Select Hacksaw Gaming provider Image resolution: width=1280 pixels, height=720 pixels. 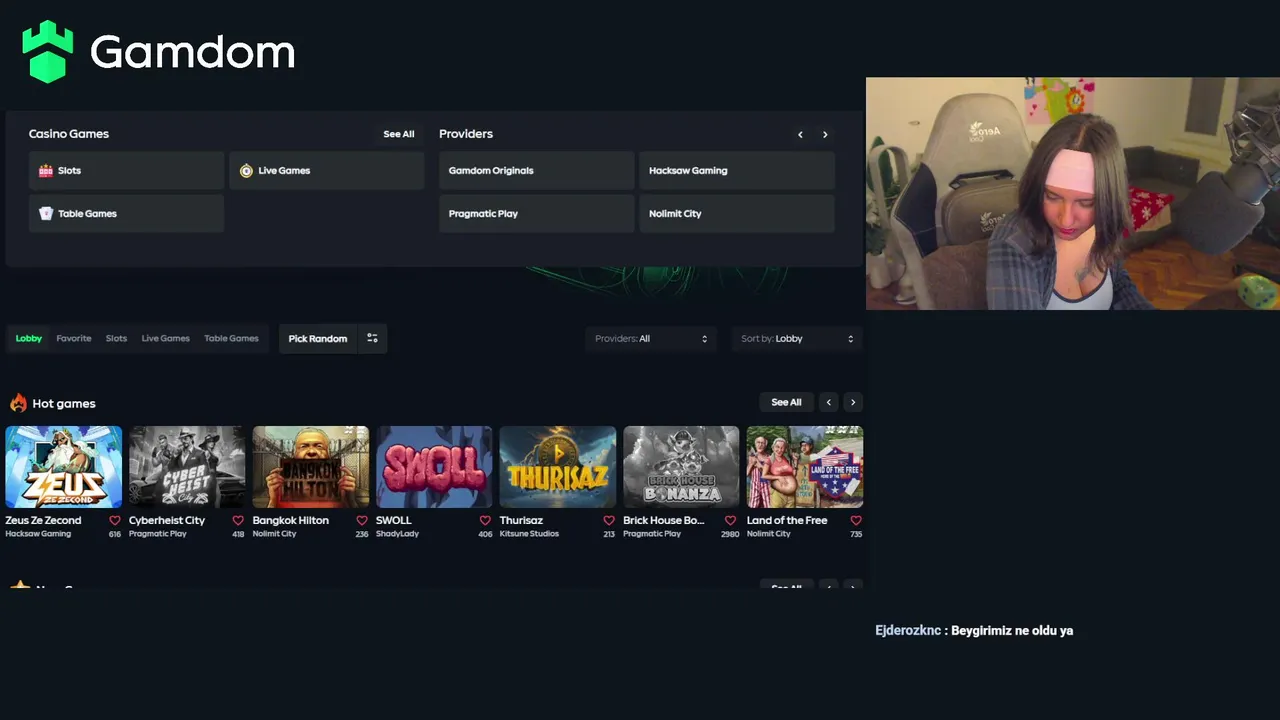(x=737, y=171)
